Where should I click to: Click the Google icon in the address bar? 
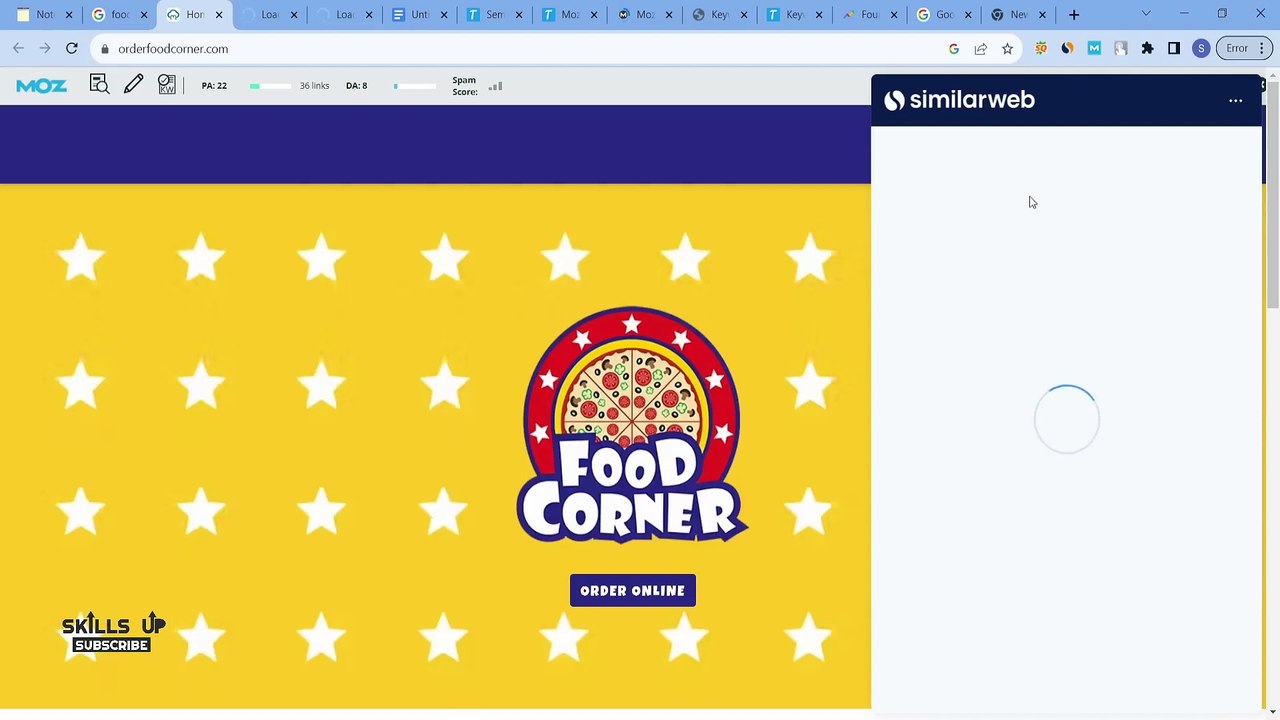point(954,48)
